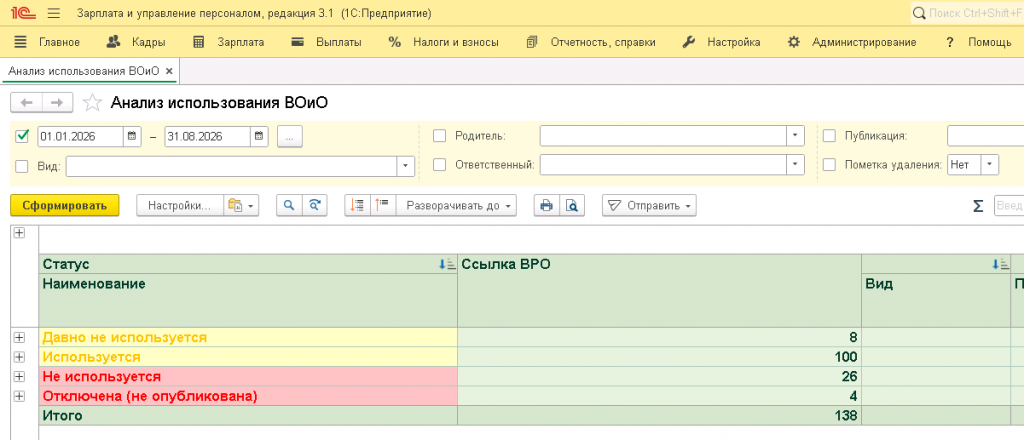Expand the Давно не используется group
The image size is (1024, 440).
pyautogui.click(x=19, y=338)
